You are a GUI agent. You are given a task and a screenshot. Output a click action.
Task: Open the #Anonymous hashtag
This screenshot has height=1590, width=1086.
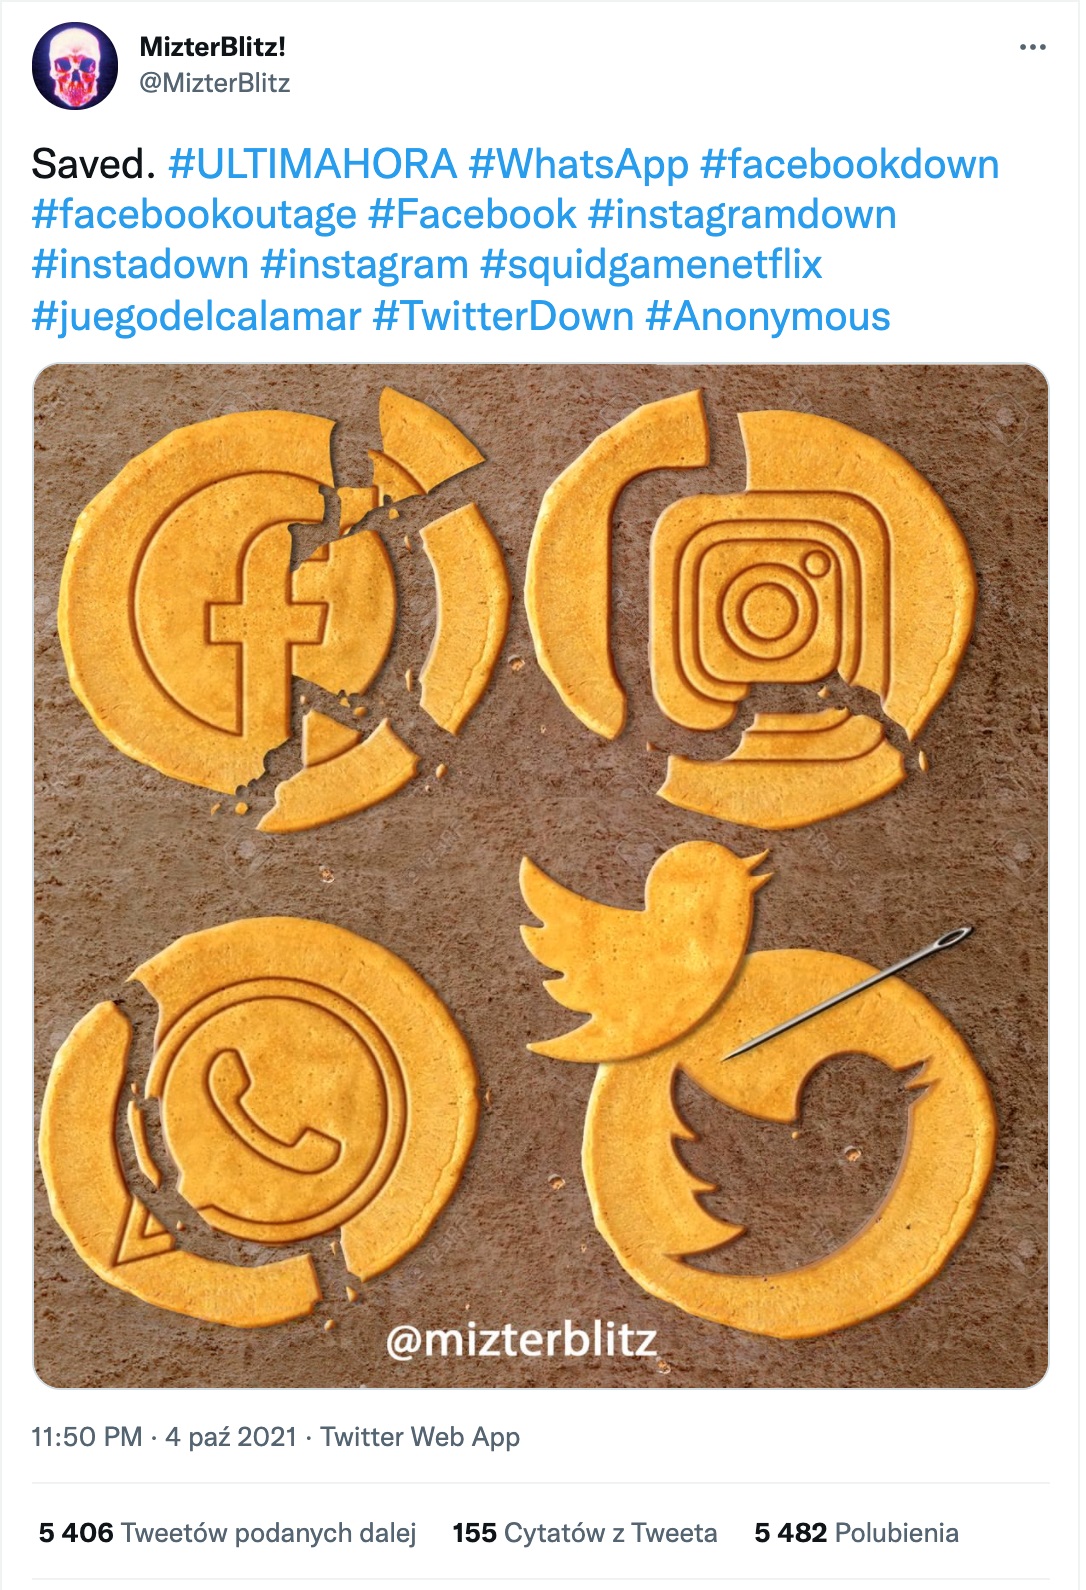pyautogui.click(x=767, y=316)
